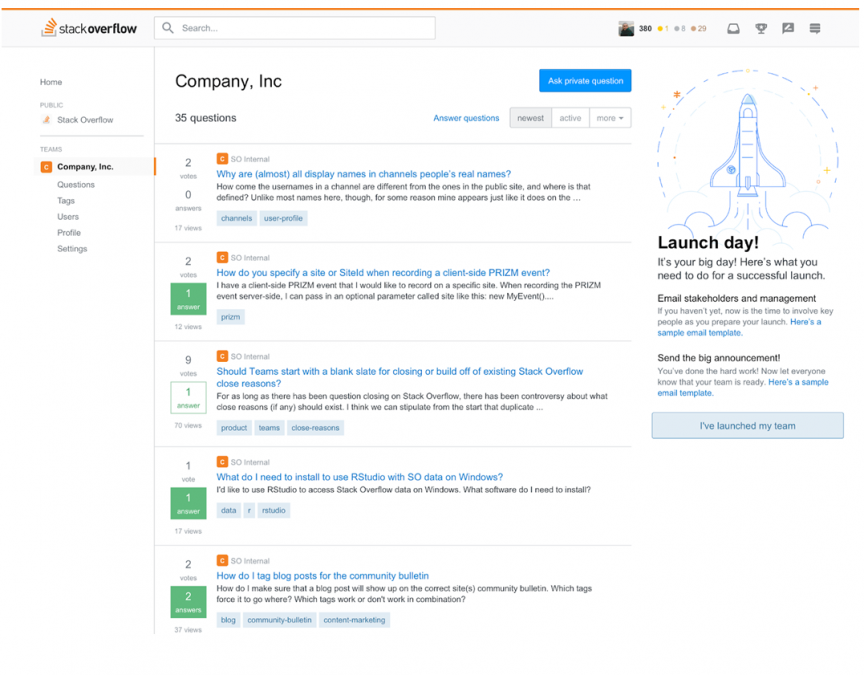Click green 2 answers box on blog question
864x675 pixels.
click(188, 602)
